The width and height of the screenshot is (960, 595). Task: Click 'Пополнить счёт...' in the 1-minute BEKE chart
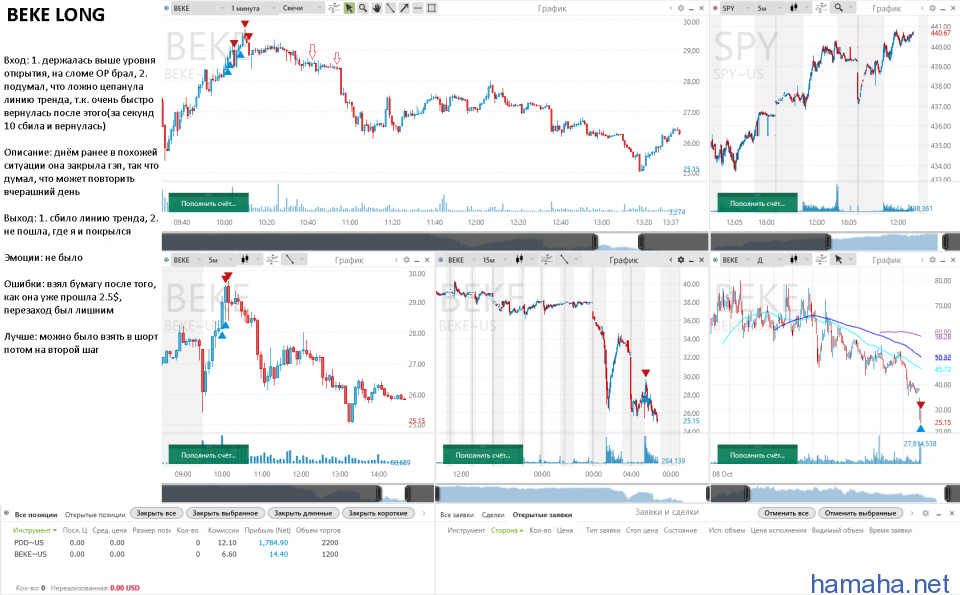(x=208, y=203)
